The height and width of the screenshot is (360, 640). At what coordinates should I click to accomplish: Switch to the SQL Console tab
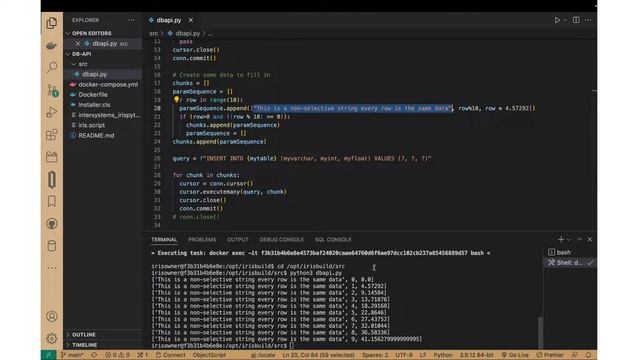pos(333,240)
